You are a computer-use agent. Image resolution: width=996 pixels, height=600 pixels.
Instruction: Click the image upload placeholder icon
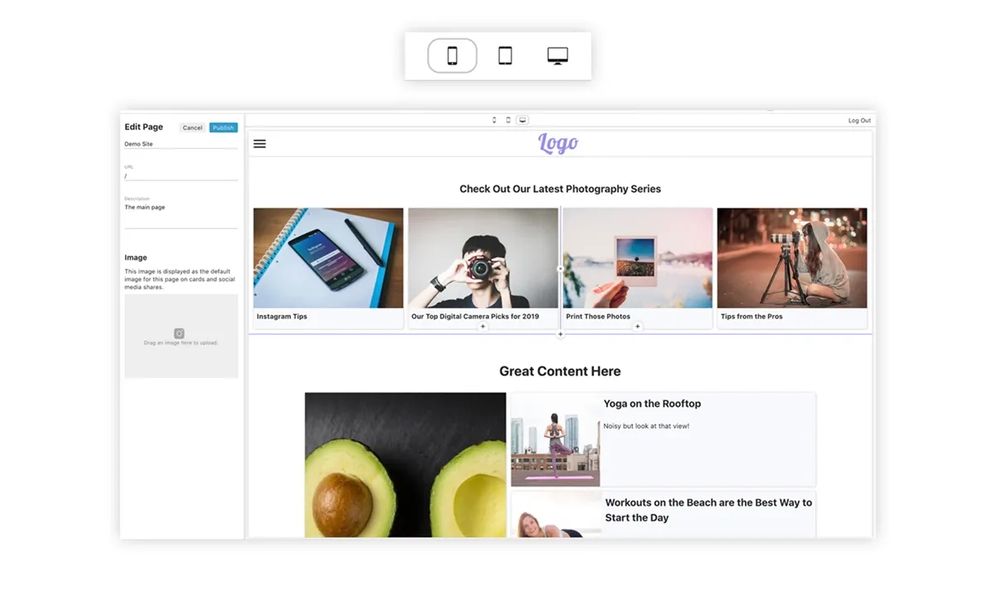pos(180,333)
